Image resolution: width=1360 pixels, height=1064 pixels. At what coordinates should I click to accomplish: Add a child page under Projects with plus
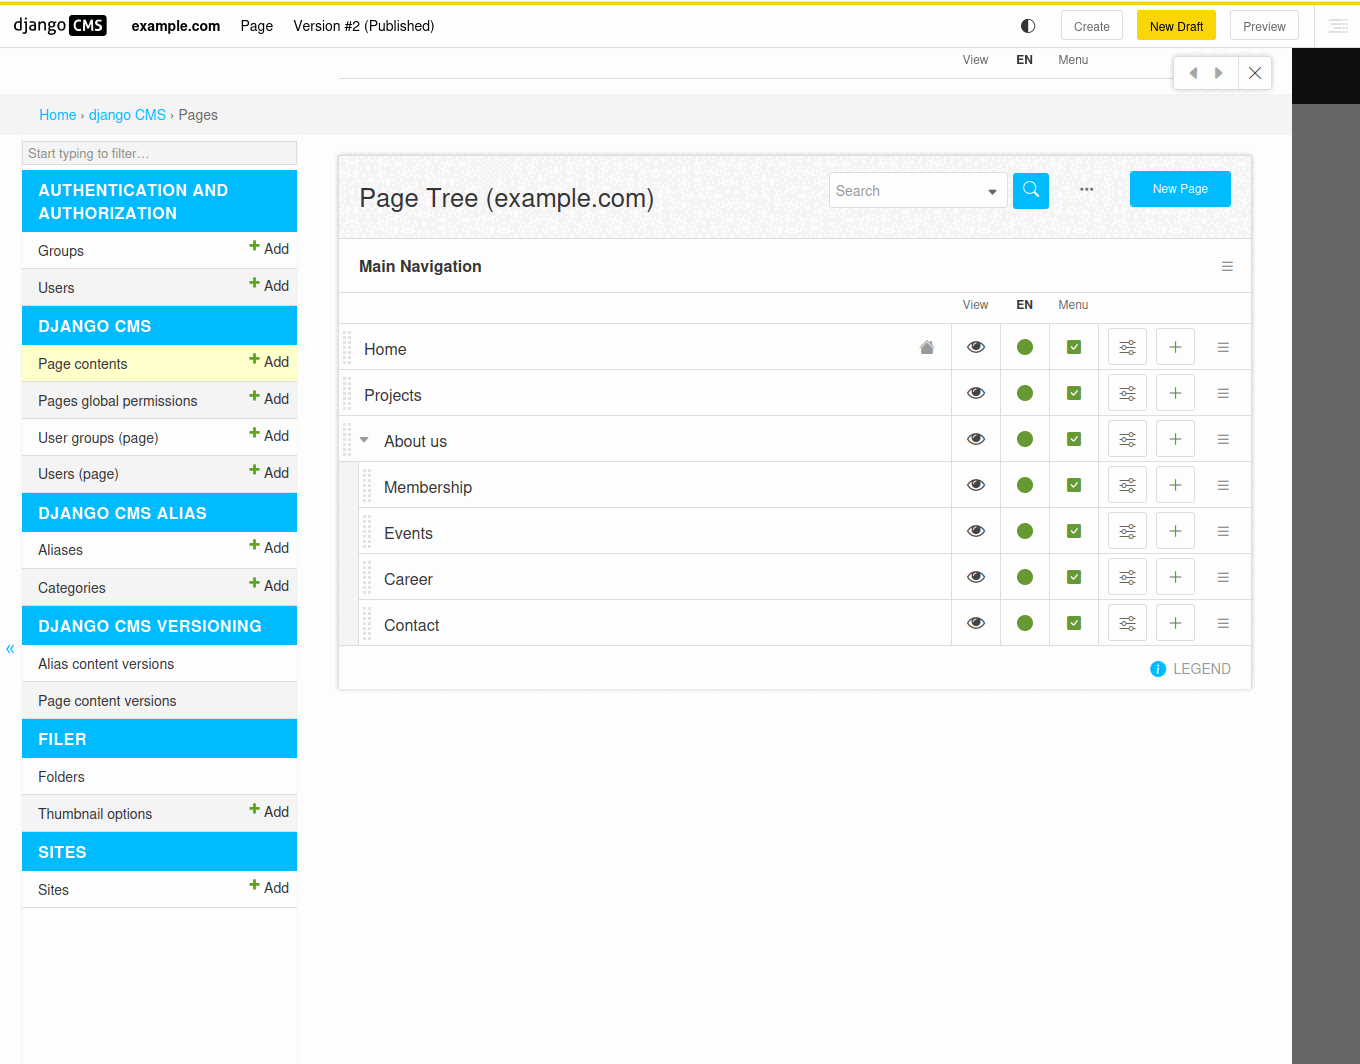pos(1175,393)
